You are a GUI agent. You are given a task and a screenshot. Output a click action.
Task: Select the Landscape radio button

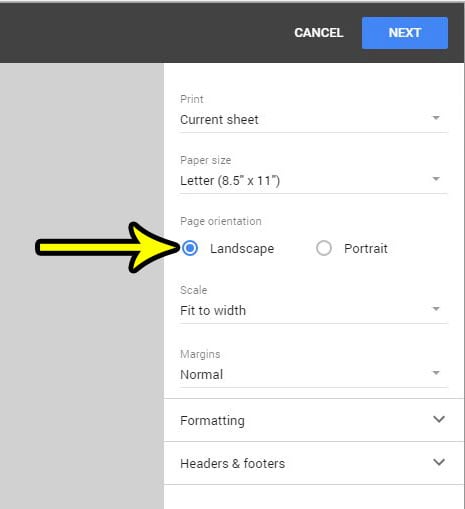tap(190, 248)
